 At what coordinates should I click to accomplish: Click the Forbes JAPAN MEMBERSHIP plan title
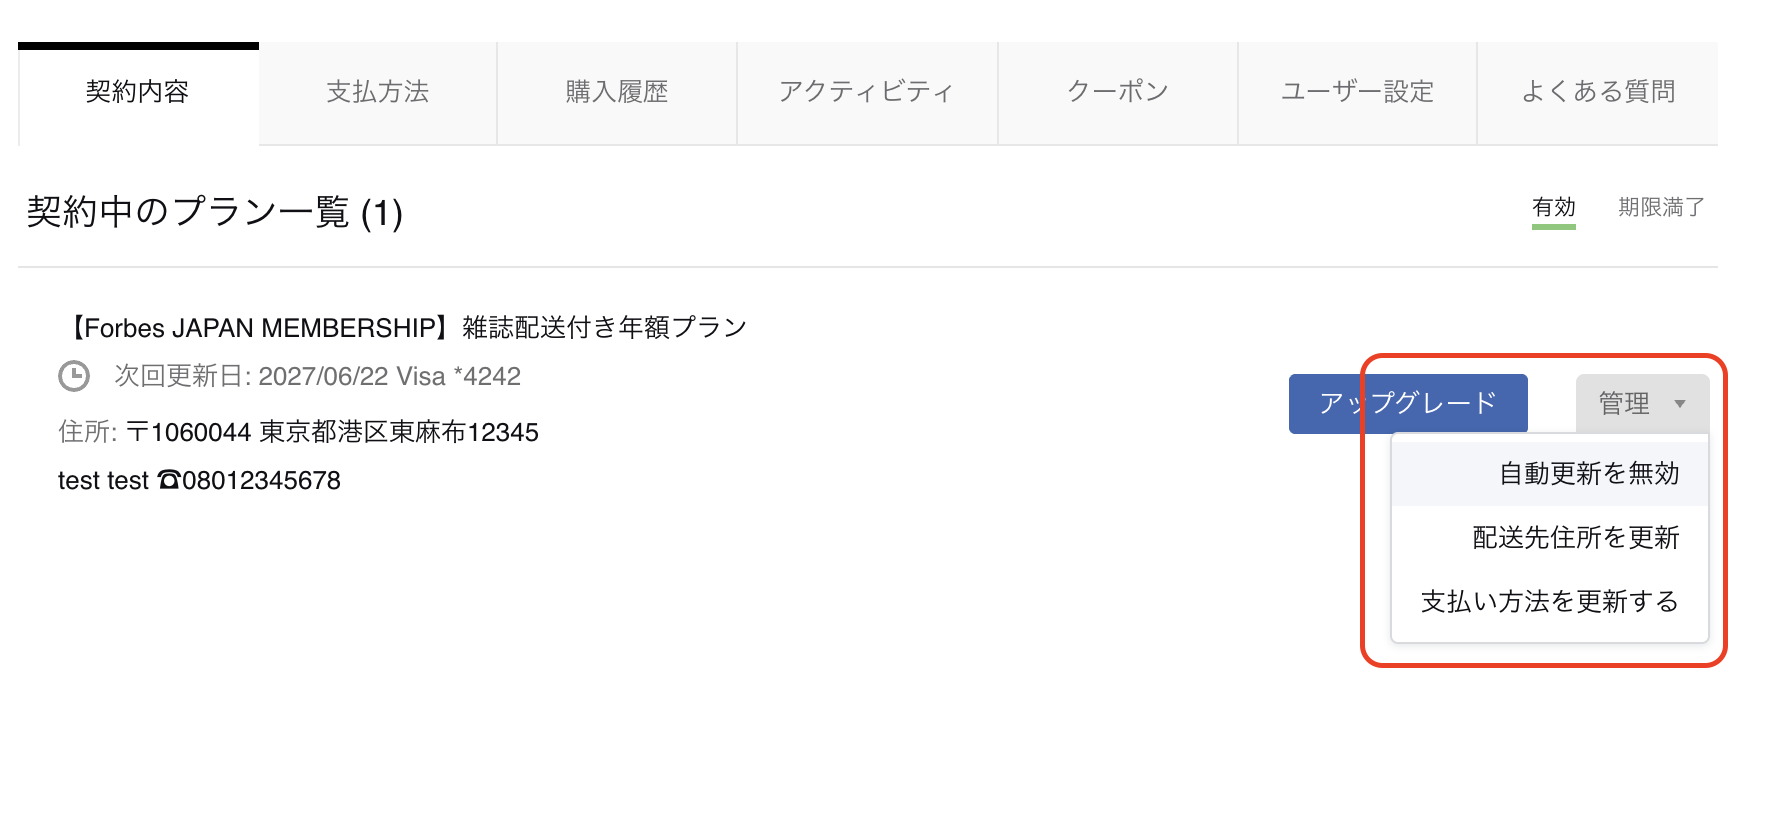pos(403,328)
